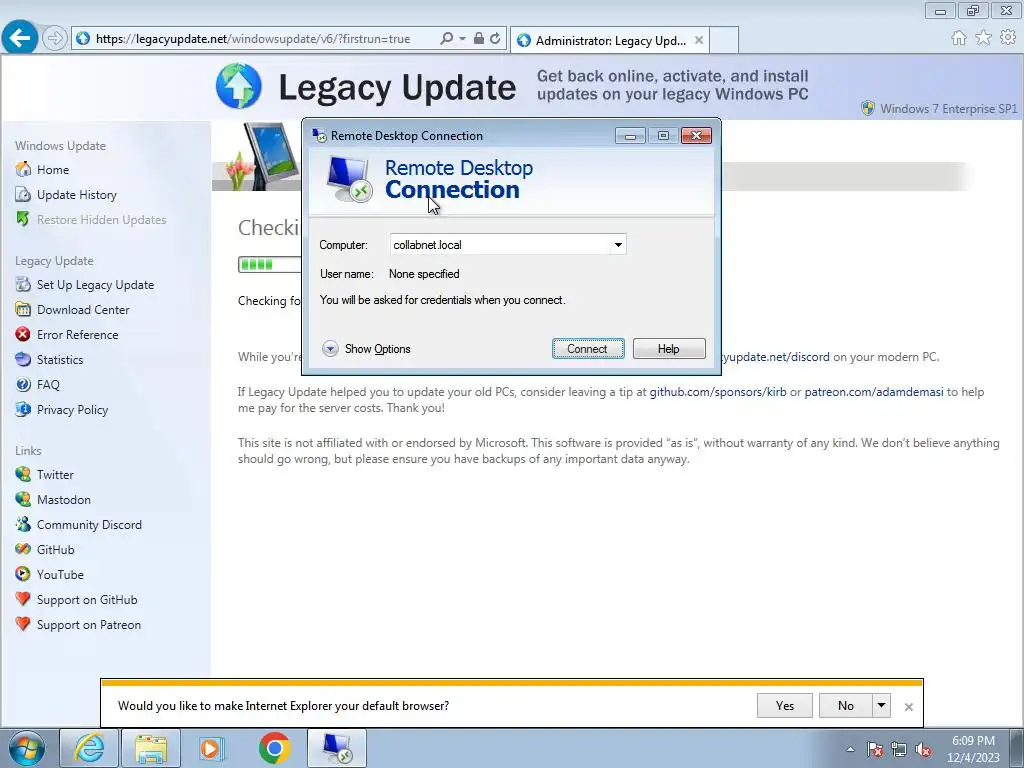This screenshot has height=768, width=1024.
Task: Click the green update checking progress bar
Action: tap(269, 264)
